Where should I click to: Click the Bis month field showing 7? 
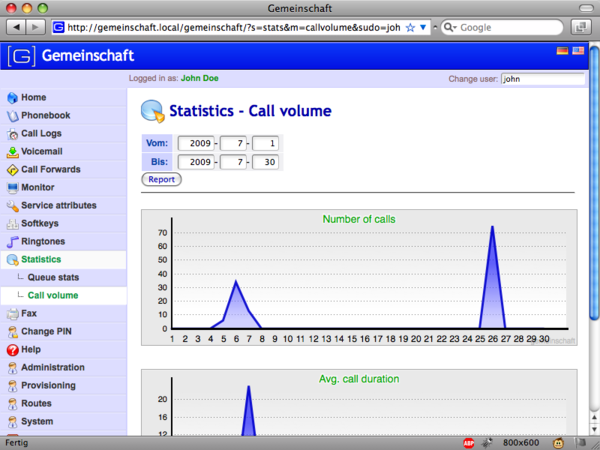(x=233, y=162)
